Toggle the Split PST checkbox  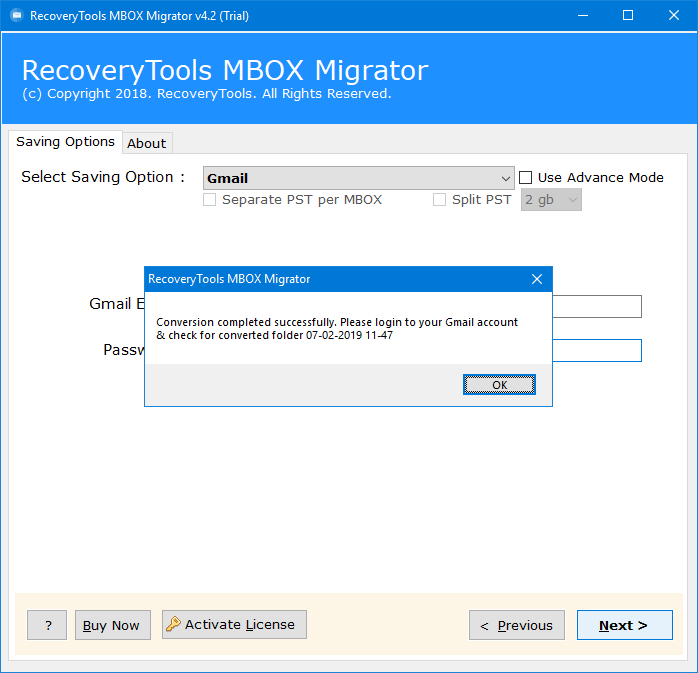439,199
